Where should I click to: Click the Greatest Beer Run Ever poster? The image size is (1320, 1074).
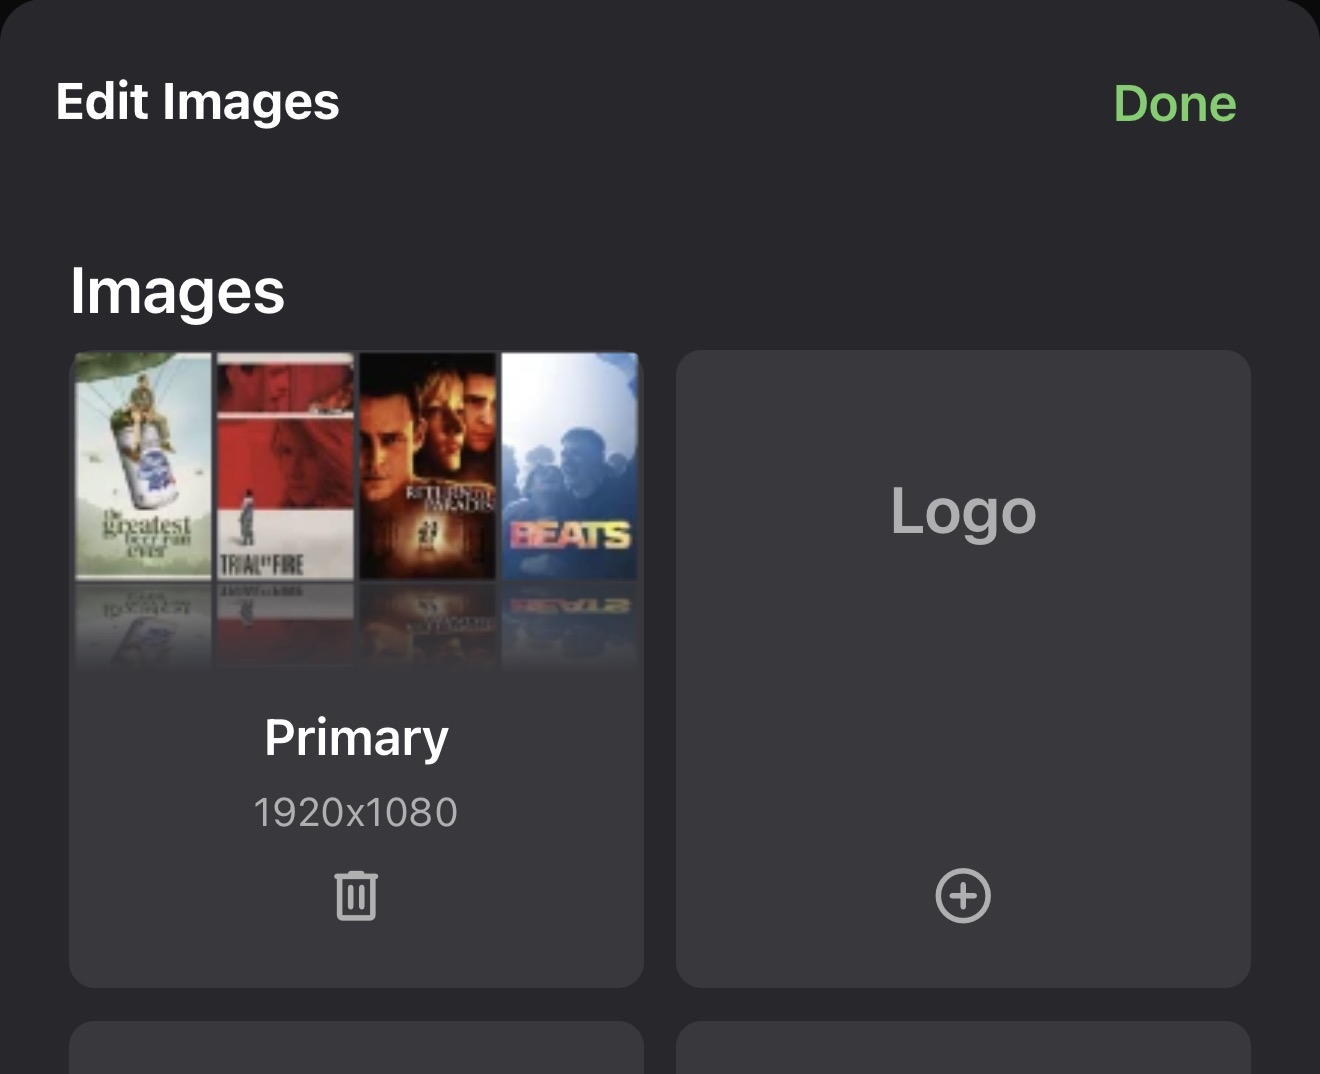tap(144, 465)
